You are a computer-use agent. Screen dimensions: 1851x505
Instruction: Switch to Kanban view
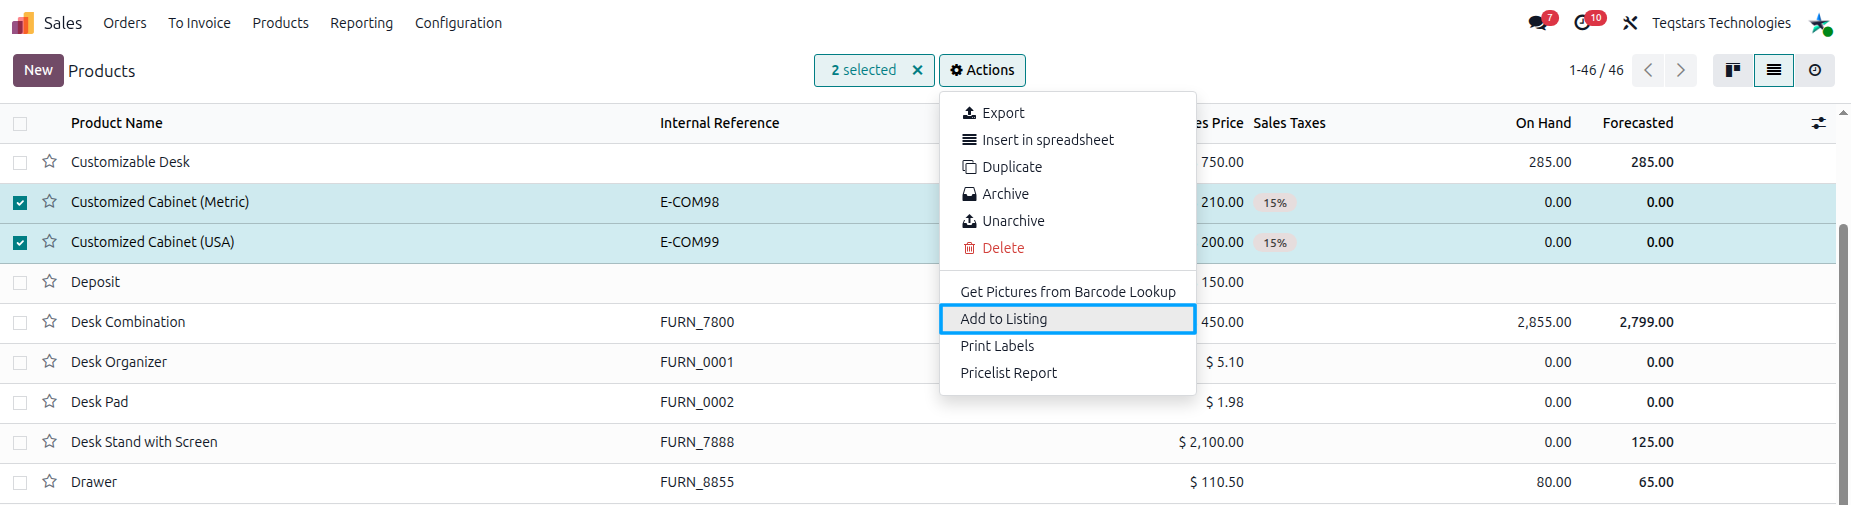point(1733,70)
